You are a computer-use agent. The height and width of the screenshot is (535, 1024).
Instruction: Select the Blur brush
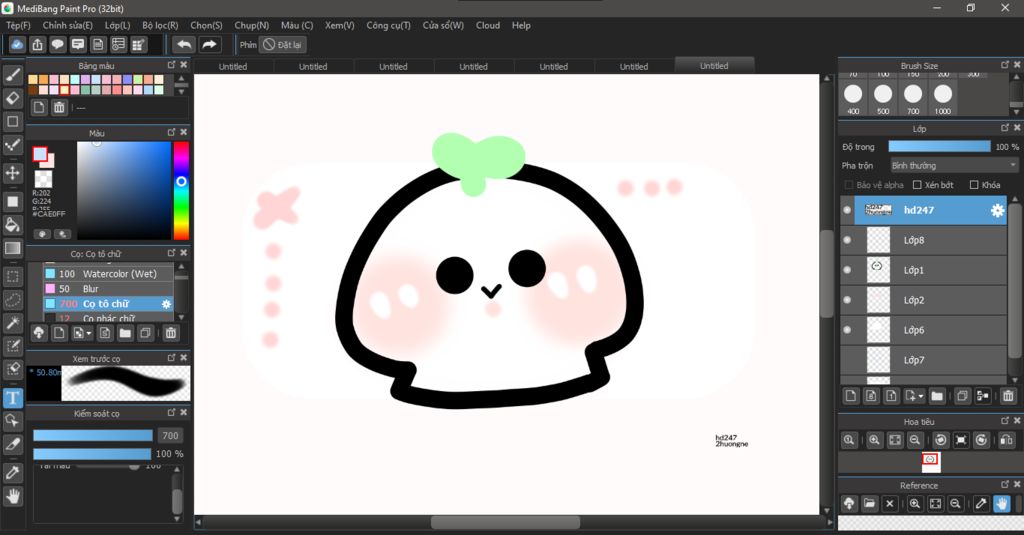(108, 289)
